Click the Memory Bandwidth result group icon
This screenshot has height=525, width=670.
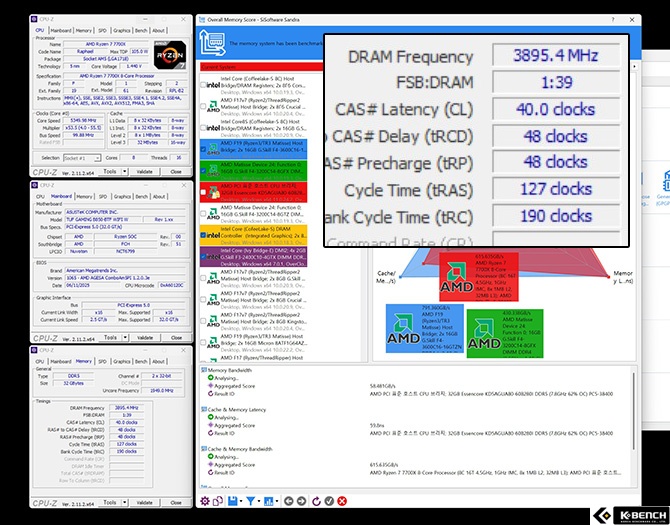pos(204,370)
